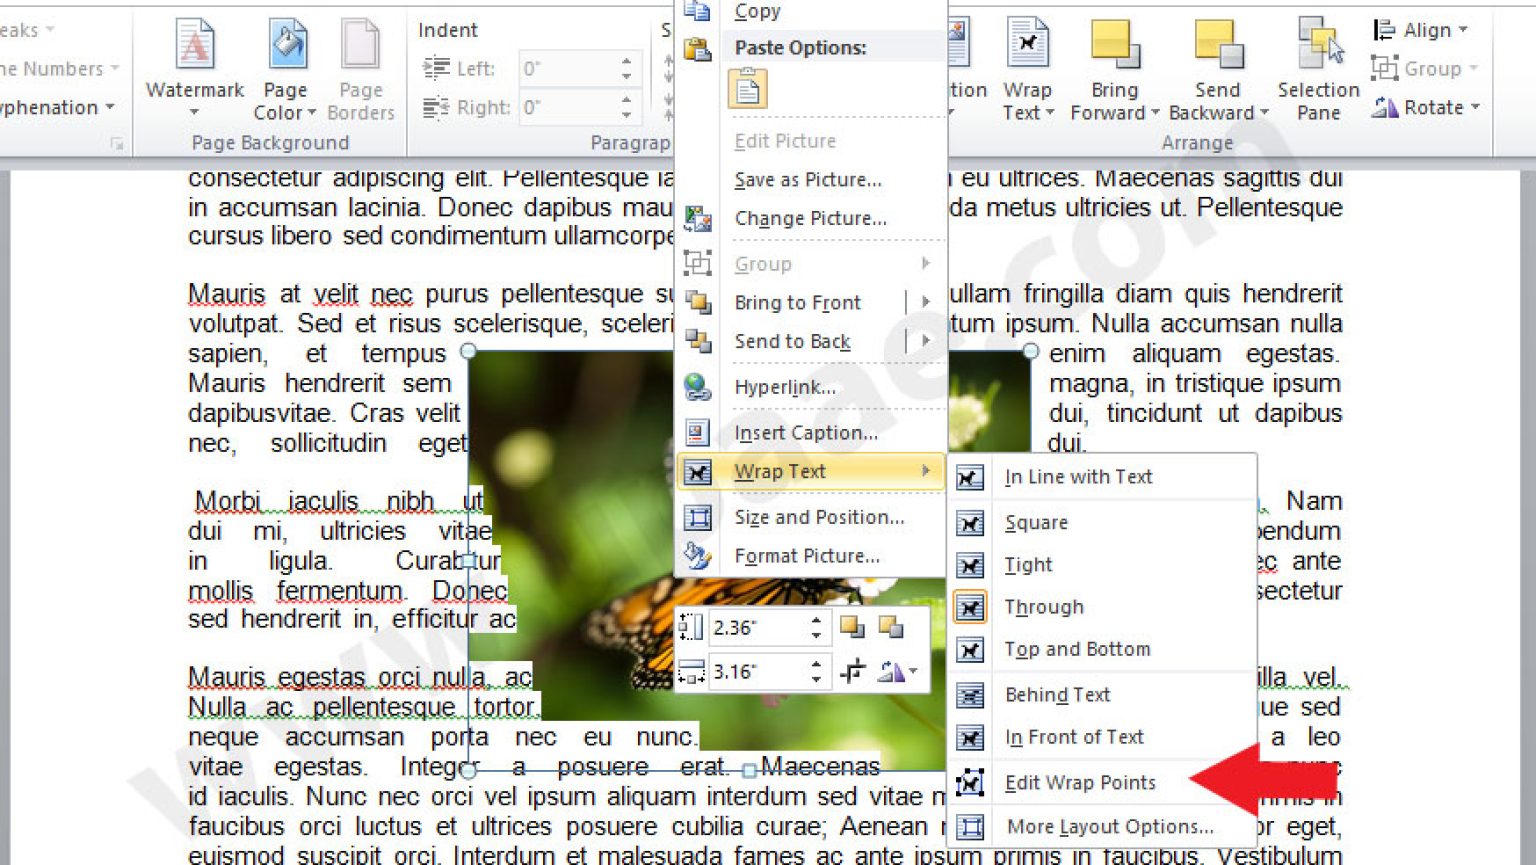Open Format Picture from the context menu
This screenshot has width=1536, height=865.
[x=807, y=555]
